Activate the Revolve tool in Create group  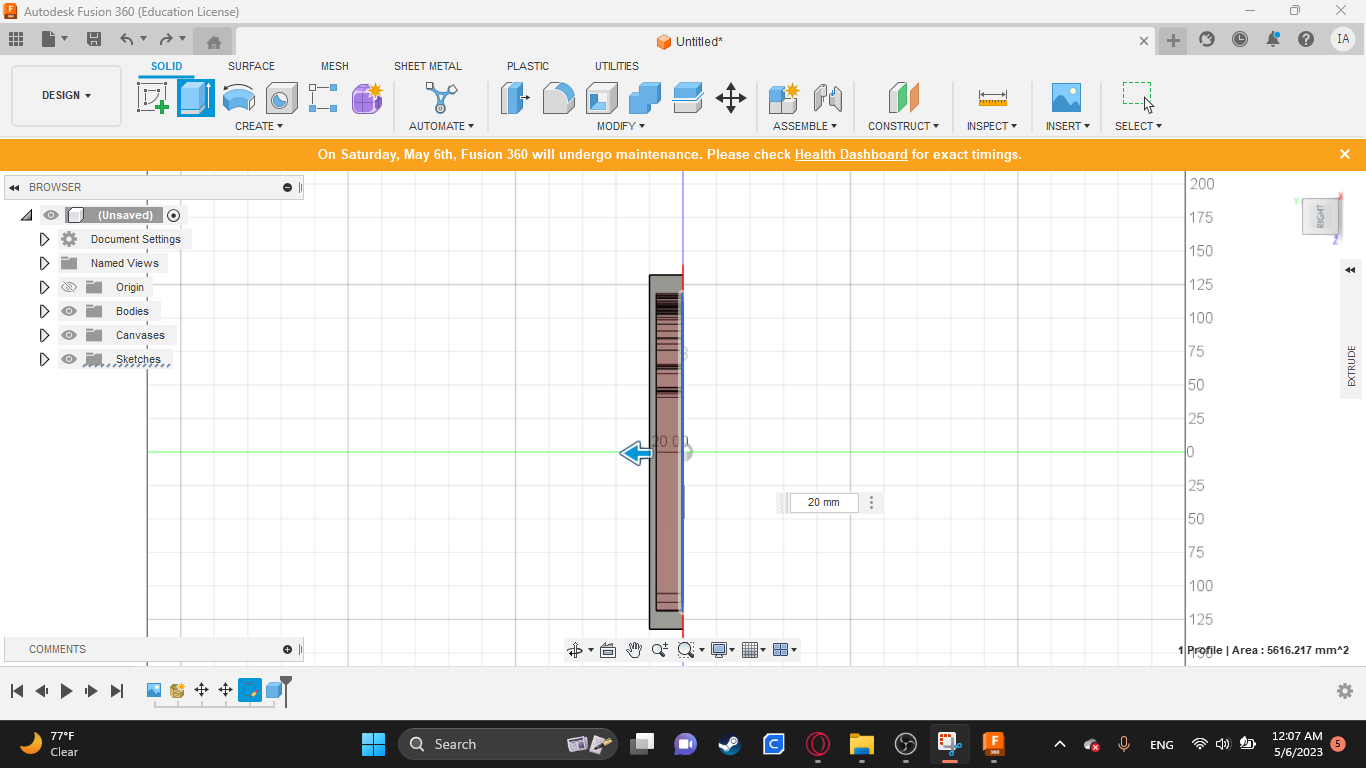[238, 97]
